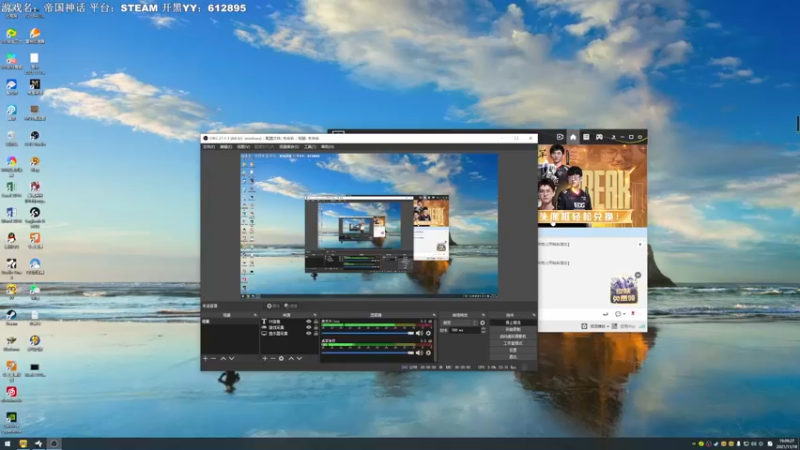Move the source down in Sources panel
The image size is (800, 450).
tap(299, 359)
